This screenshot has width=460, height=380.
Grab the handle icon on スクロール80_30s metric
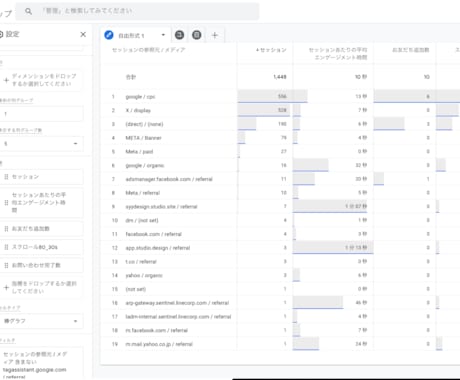6,247
